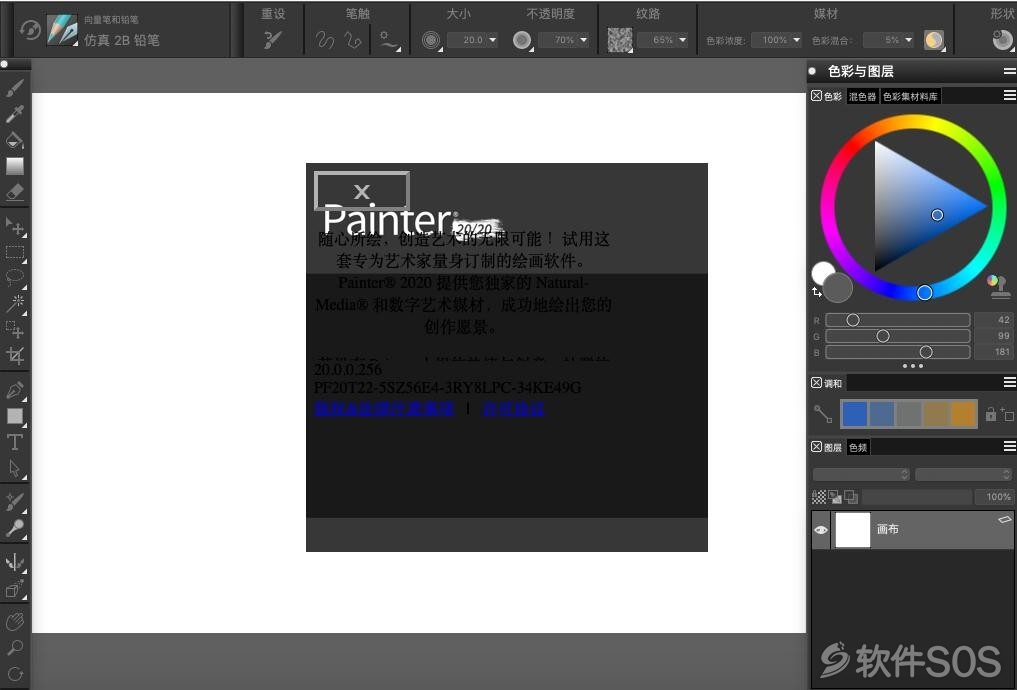The width and height of the screenshot is (1017, 690).
Task: Toggle preserve transparency checker icon
Action: click(819, 497)
